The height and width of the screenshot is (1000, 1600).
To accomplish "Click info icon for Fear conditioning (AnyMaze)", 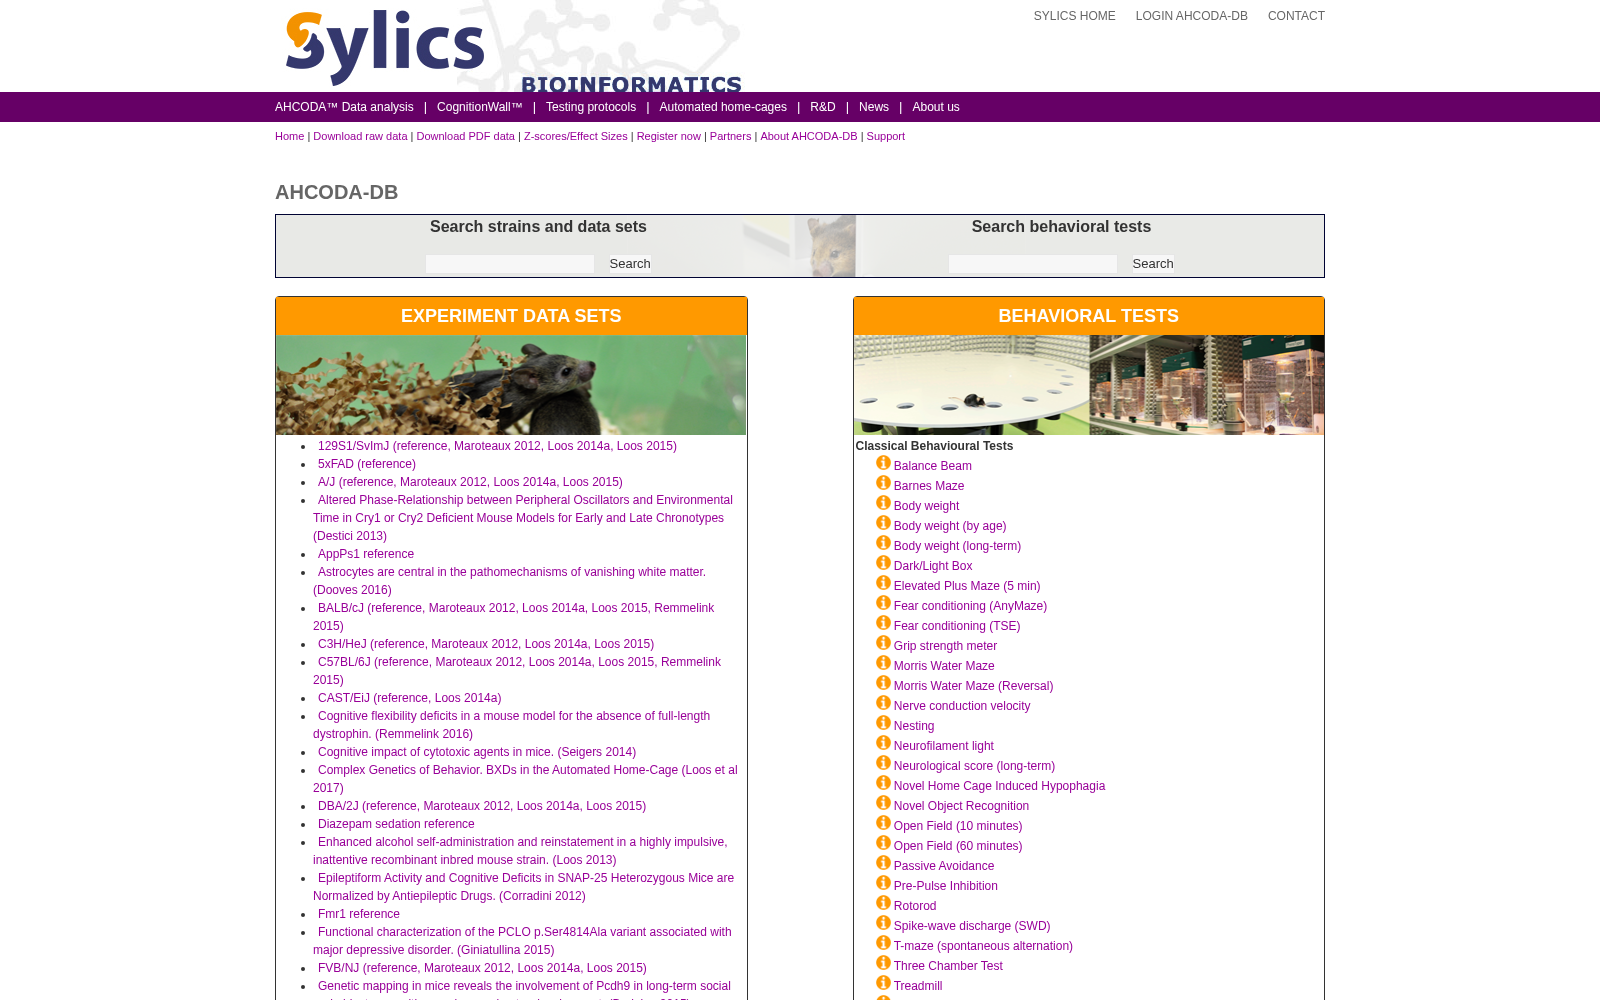I will pos(883,603).
